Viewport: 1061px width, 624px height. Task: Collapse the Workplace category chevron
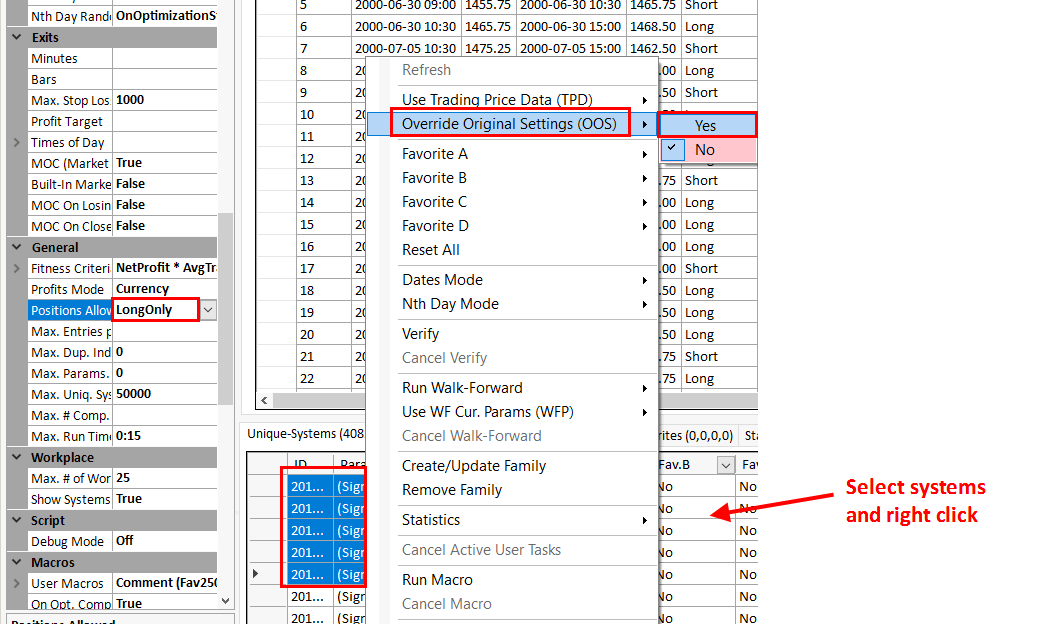click(x=16, y=457)
